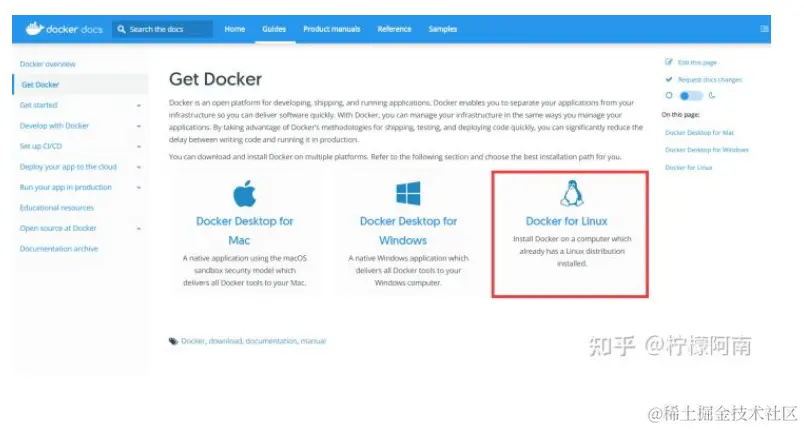
Task: Click the Request docs changes checkmark icon
Action: (669, 79)
